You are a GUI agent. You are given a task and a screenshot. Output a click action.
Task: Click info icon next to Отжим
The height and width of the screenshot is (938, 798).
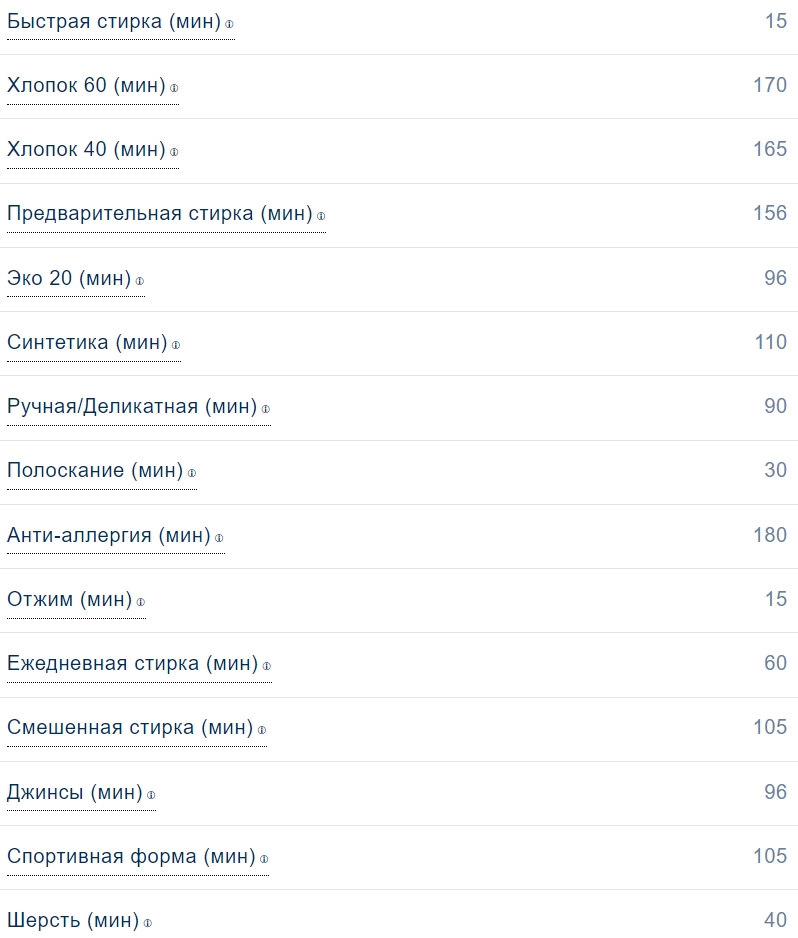tap(141, 602)
